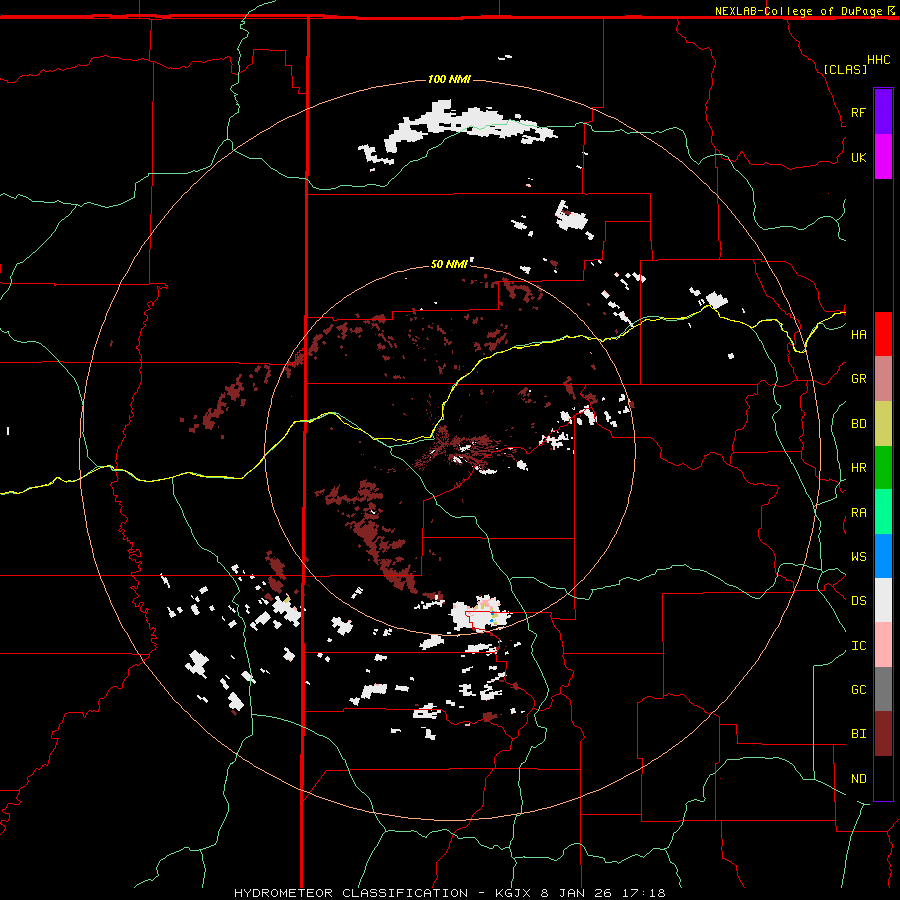Click the IC pink legend swatch
The width and height of the screenshot is (900, 900).
[x=883, y=645]
